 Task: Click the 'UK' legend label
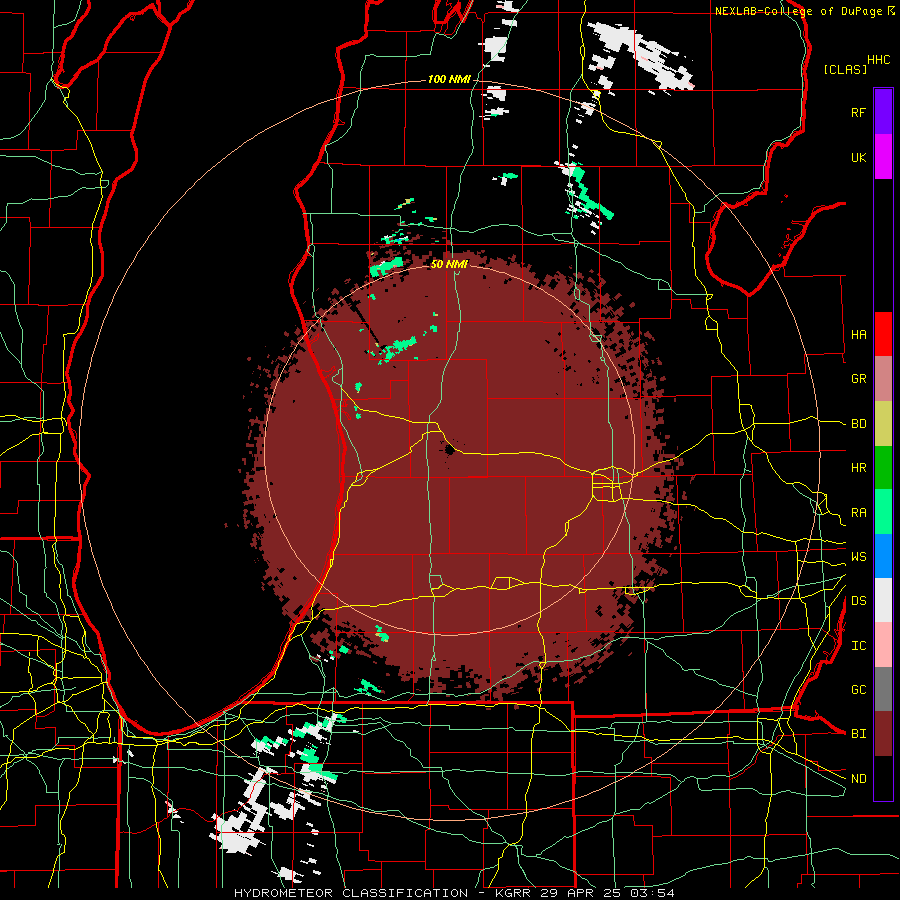859,157
